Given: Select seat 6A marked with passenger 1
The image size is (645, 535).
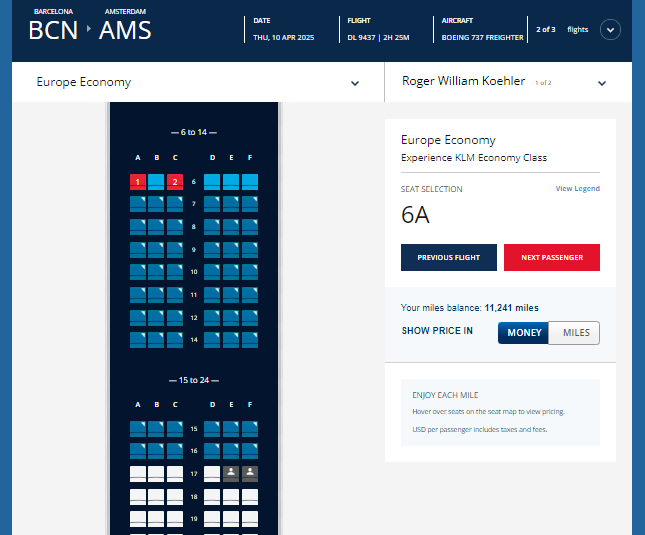Looking at the screenshot, I should point(138,182).
